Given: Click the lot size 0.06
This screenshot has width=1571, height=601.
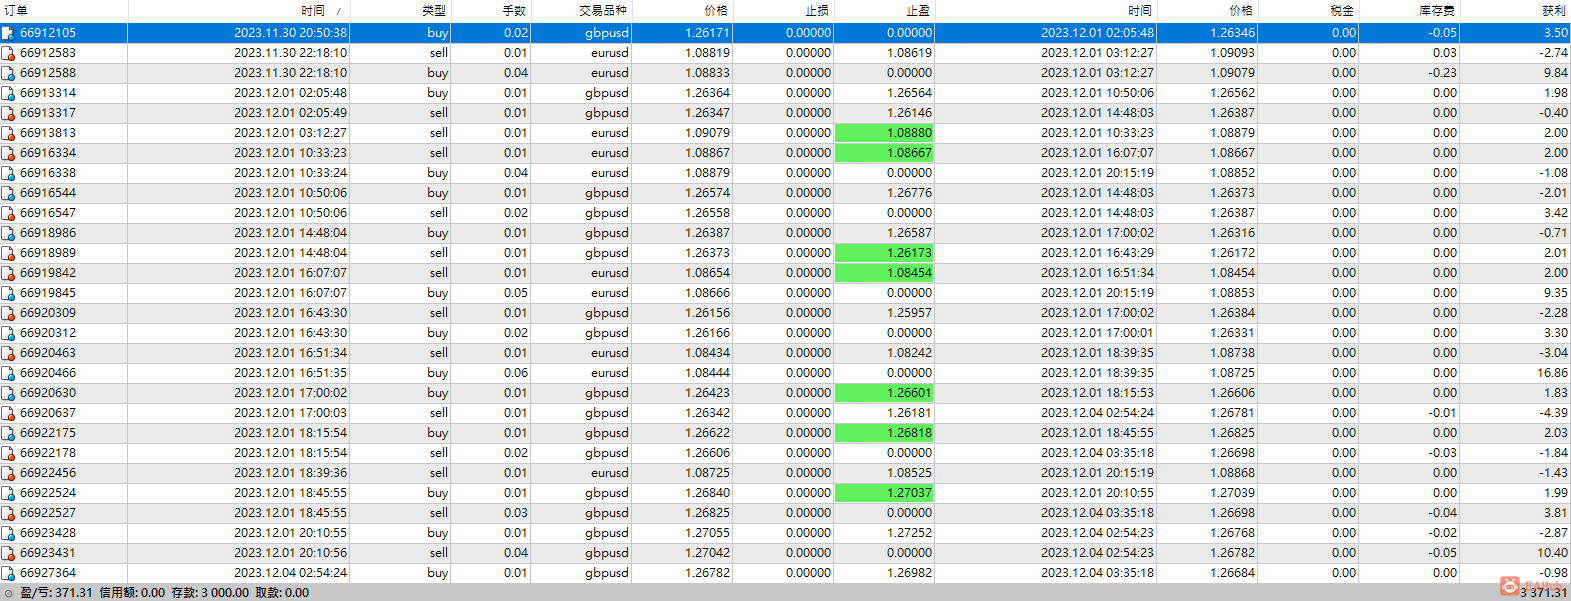Looking at the screenshot, I should [516, 373].
